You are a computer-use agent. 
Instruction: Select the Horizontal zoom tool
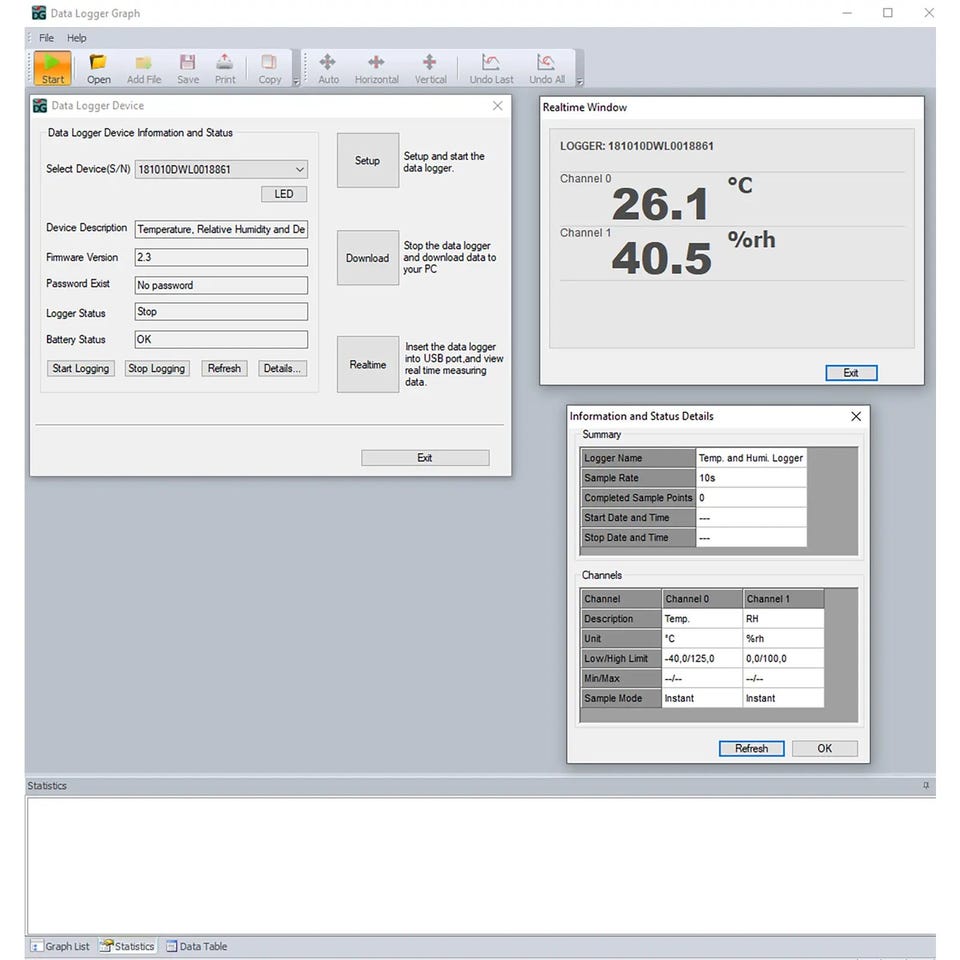pyautogui.click(x=377, y=68)
